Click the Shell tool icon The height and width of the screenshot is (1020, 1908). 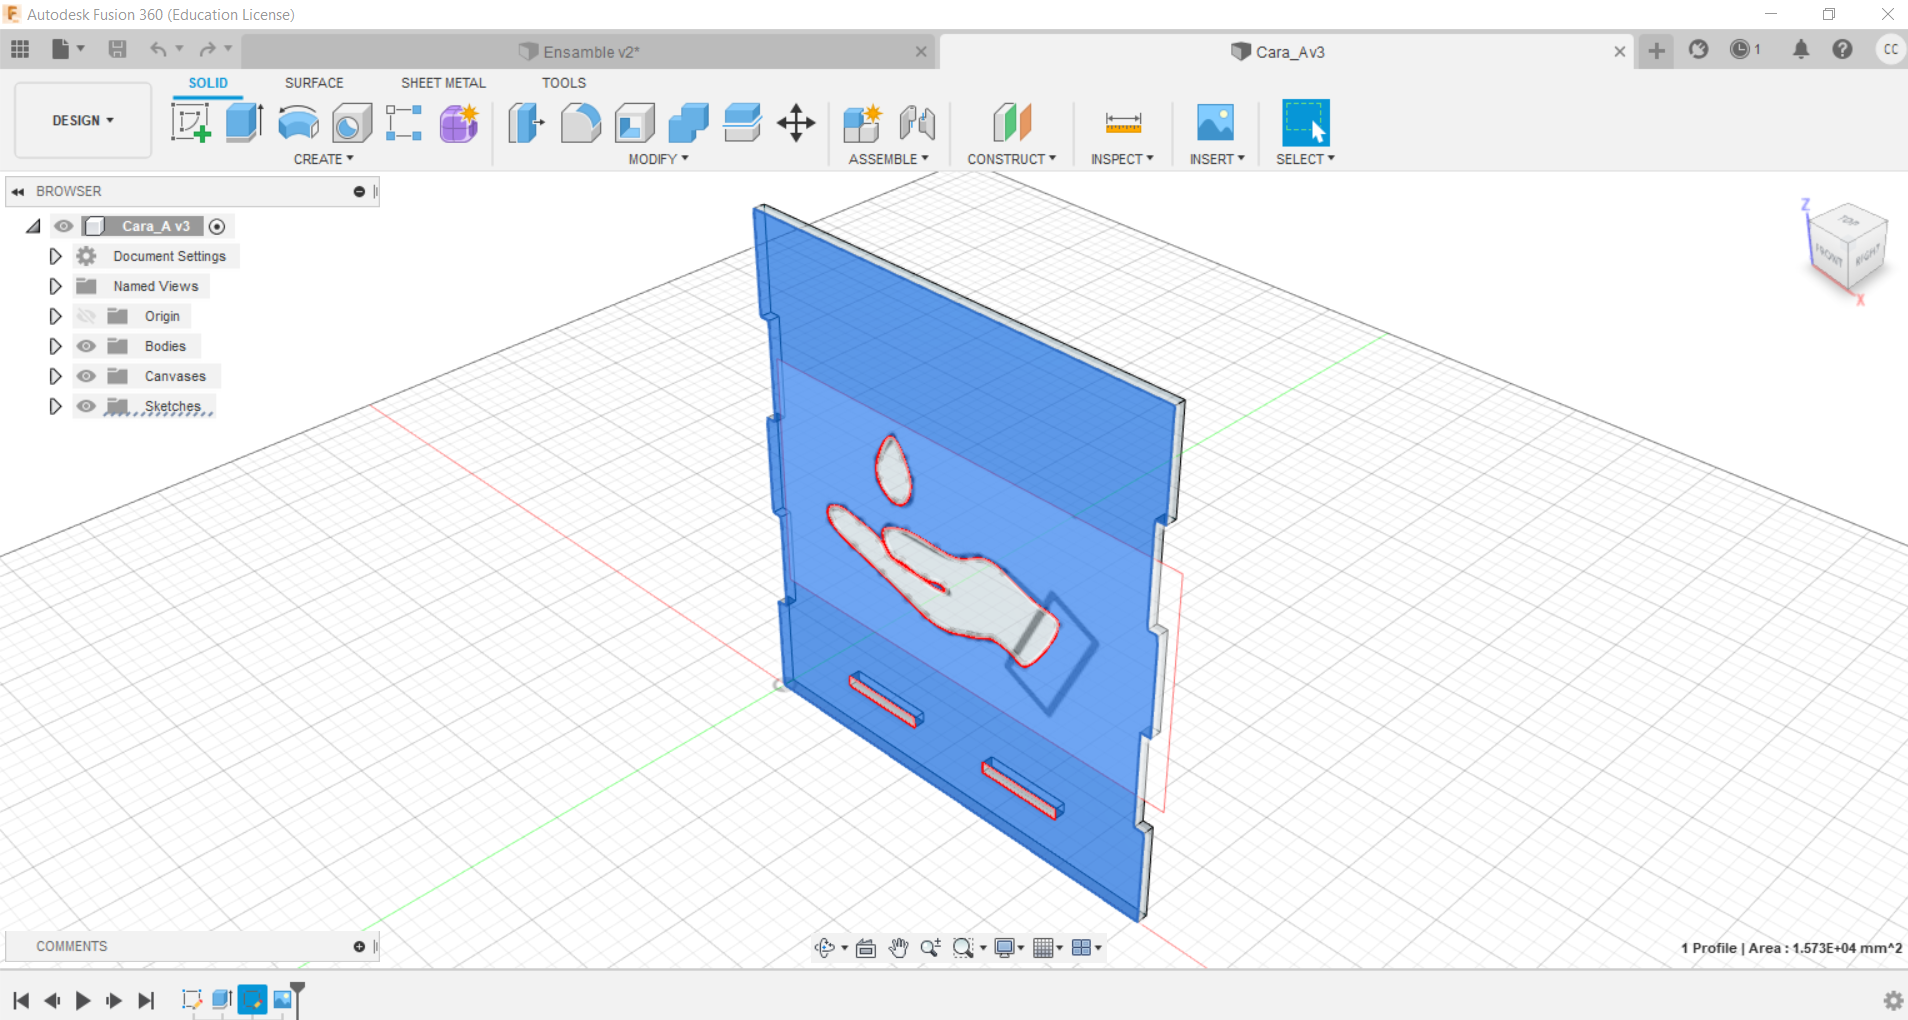[x=635, y=123]
